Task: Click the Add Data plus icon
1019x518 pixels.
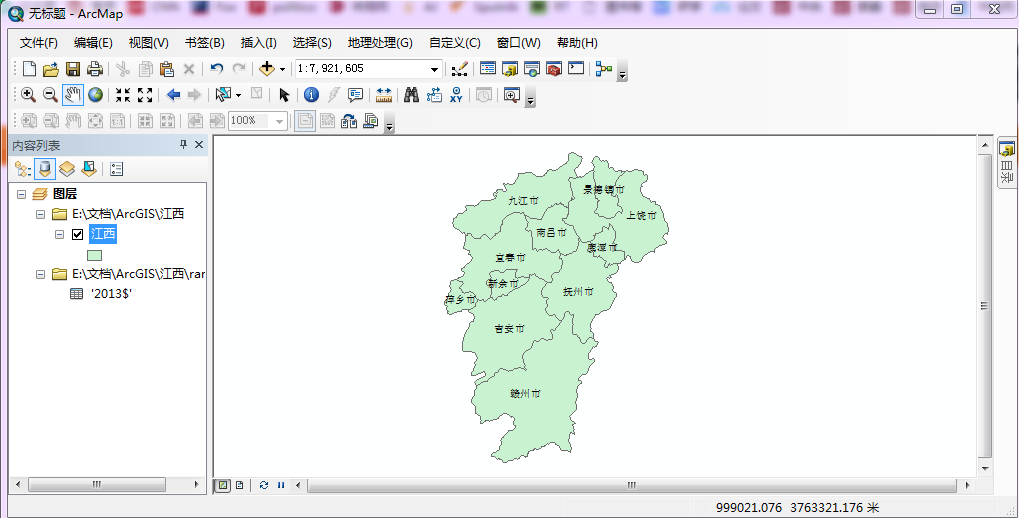Action: pos(266,69)
